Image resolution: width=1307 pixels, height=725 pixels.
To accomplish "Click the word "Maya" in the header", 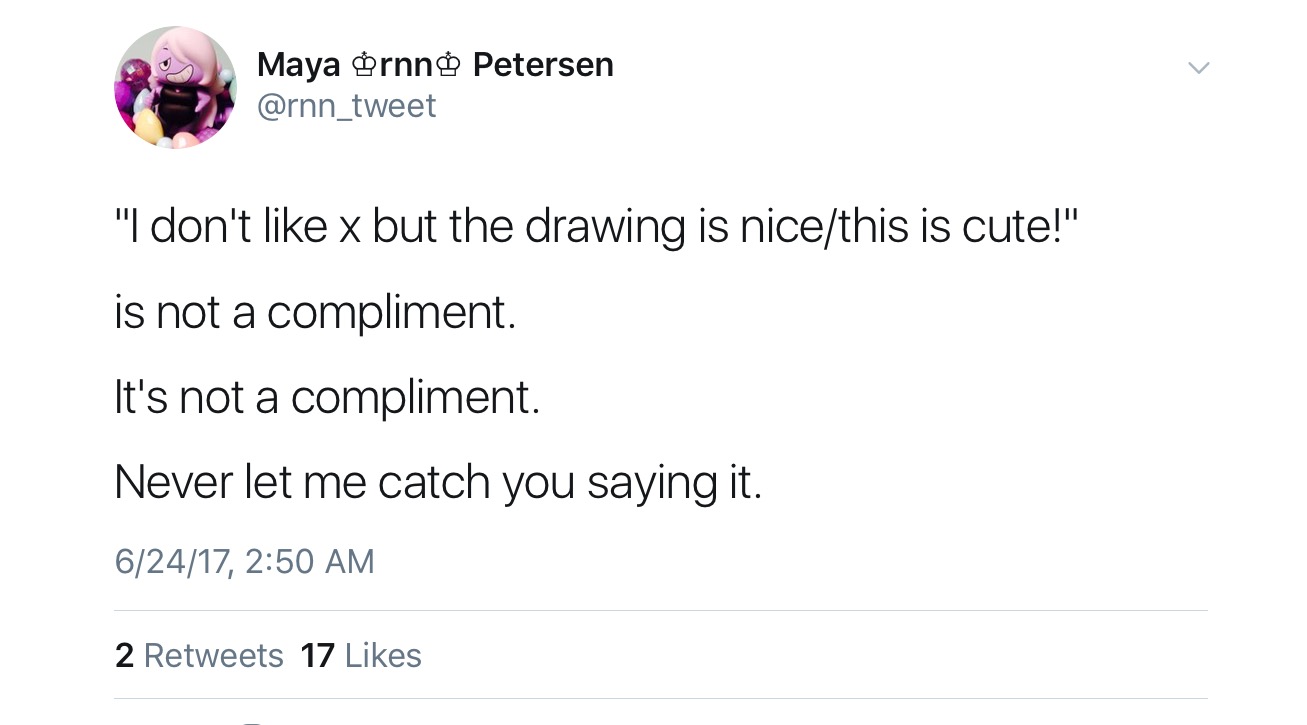I will [299, 65].
